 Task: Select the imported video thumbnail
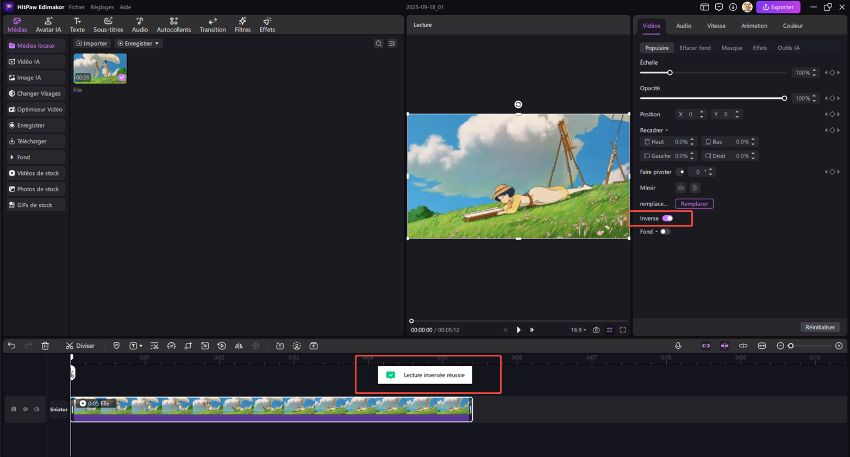point(100,68)
